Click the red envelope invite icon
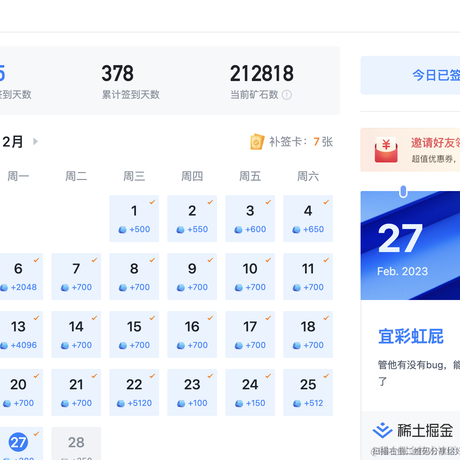The width and height of the screenshot is (460, 460). (386, 150)
